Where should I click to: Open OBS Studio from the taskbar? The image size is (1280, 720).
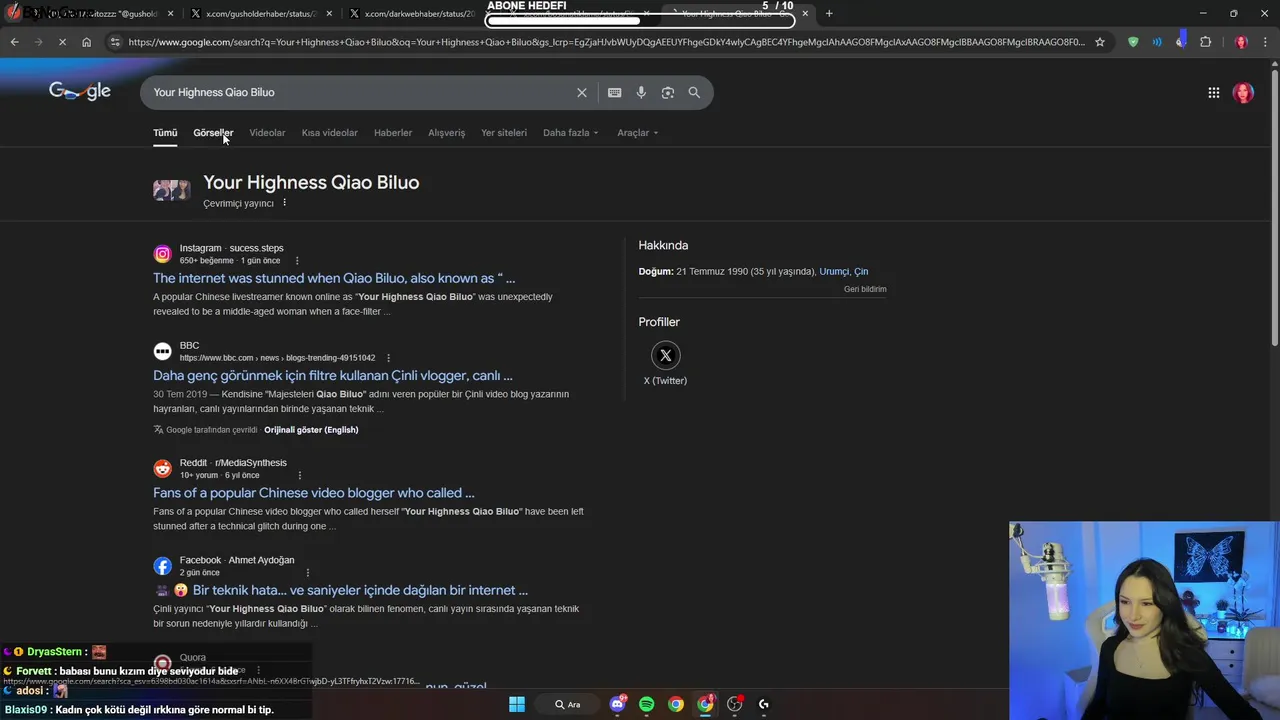(735, 704)
